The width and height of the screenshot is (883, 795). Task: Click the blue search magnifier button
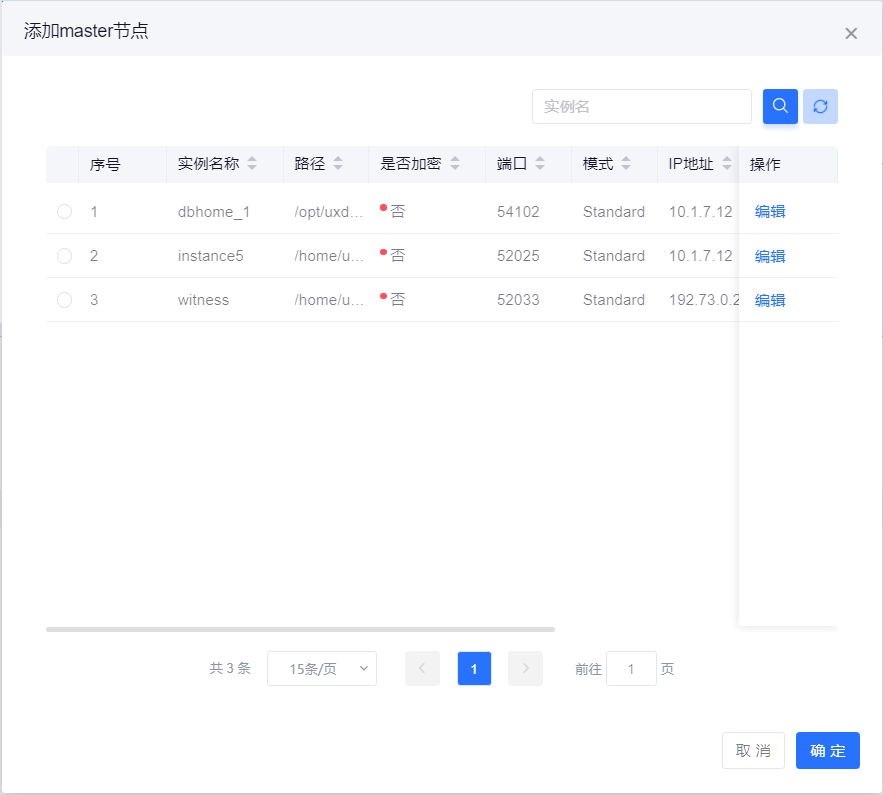tap(780, 106)
